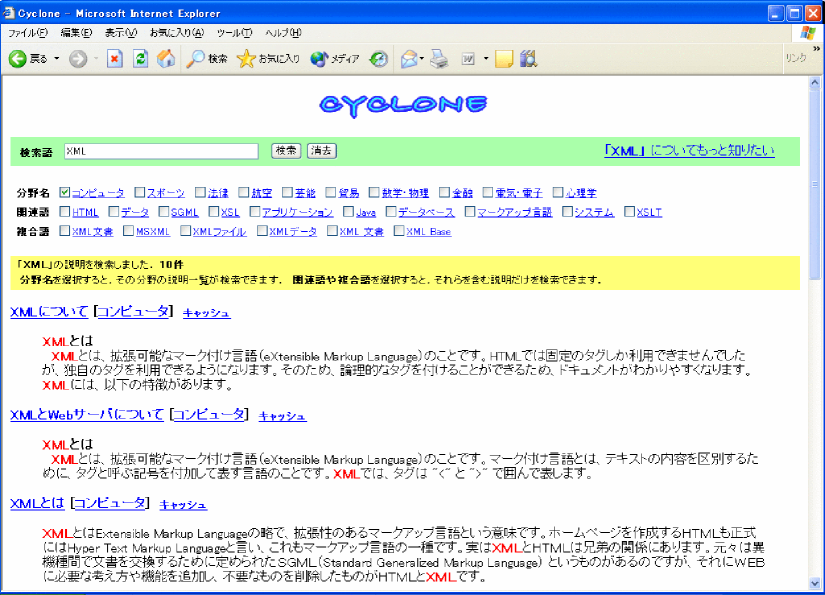Check the XML Base compound-term checkbox

pyautogui.click(x=399, y=230)
